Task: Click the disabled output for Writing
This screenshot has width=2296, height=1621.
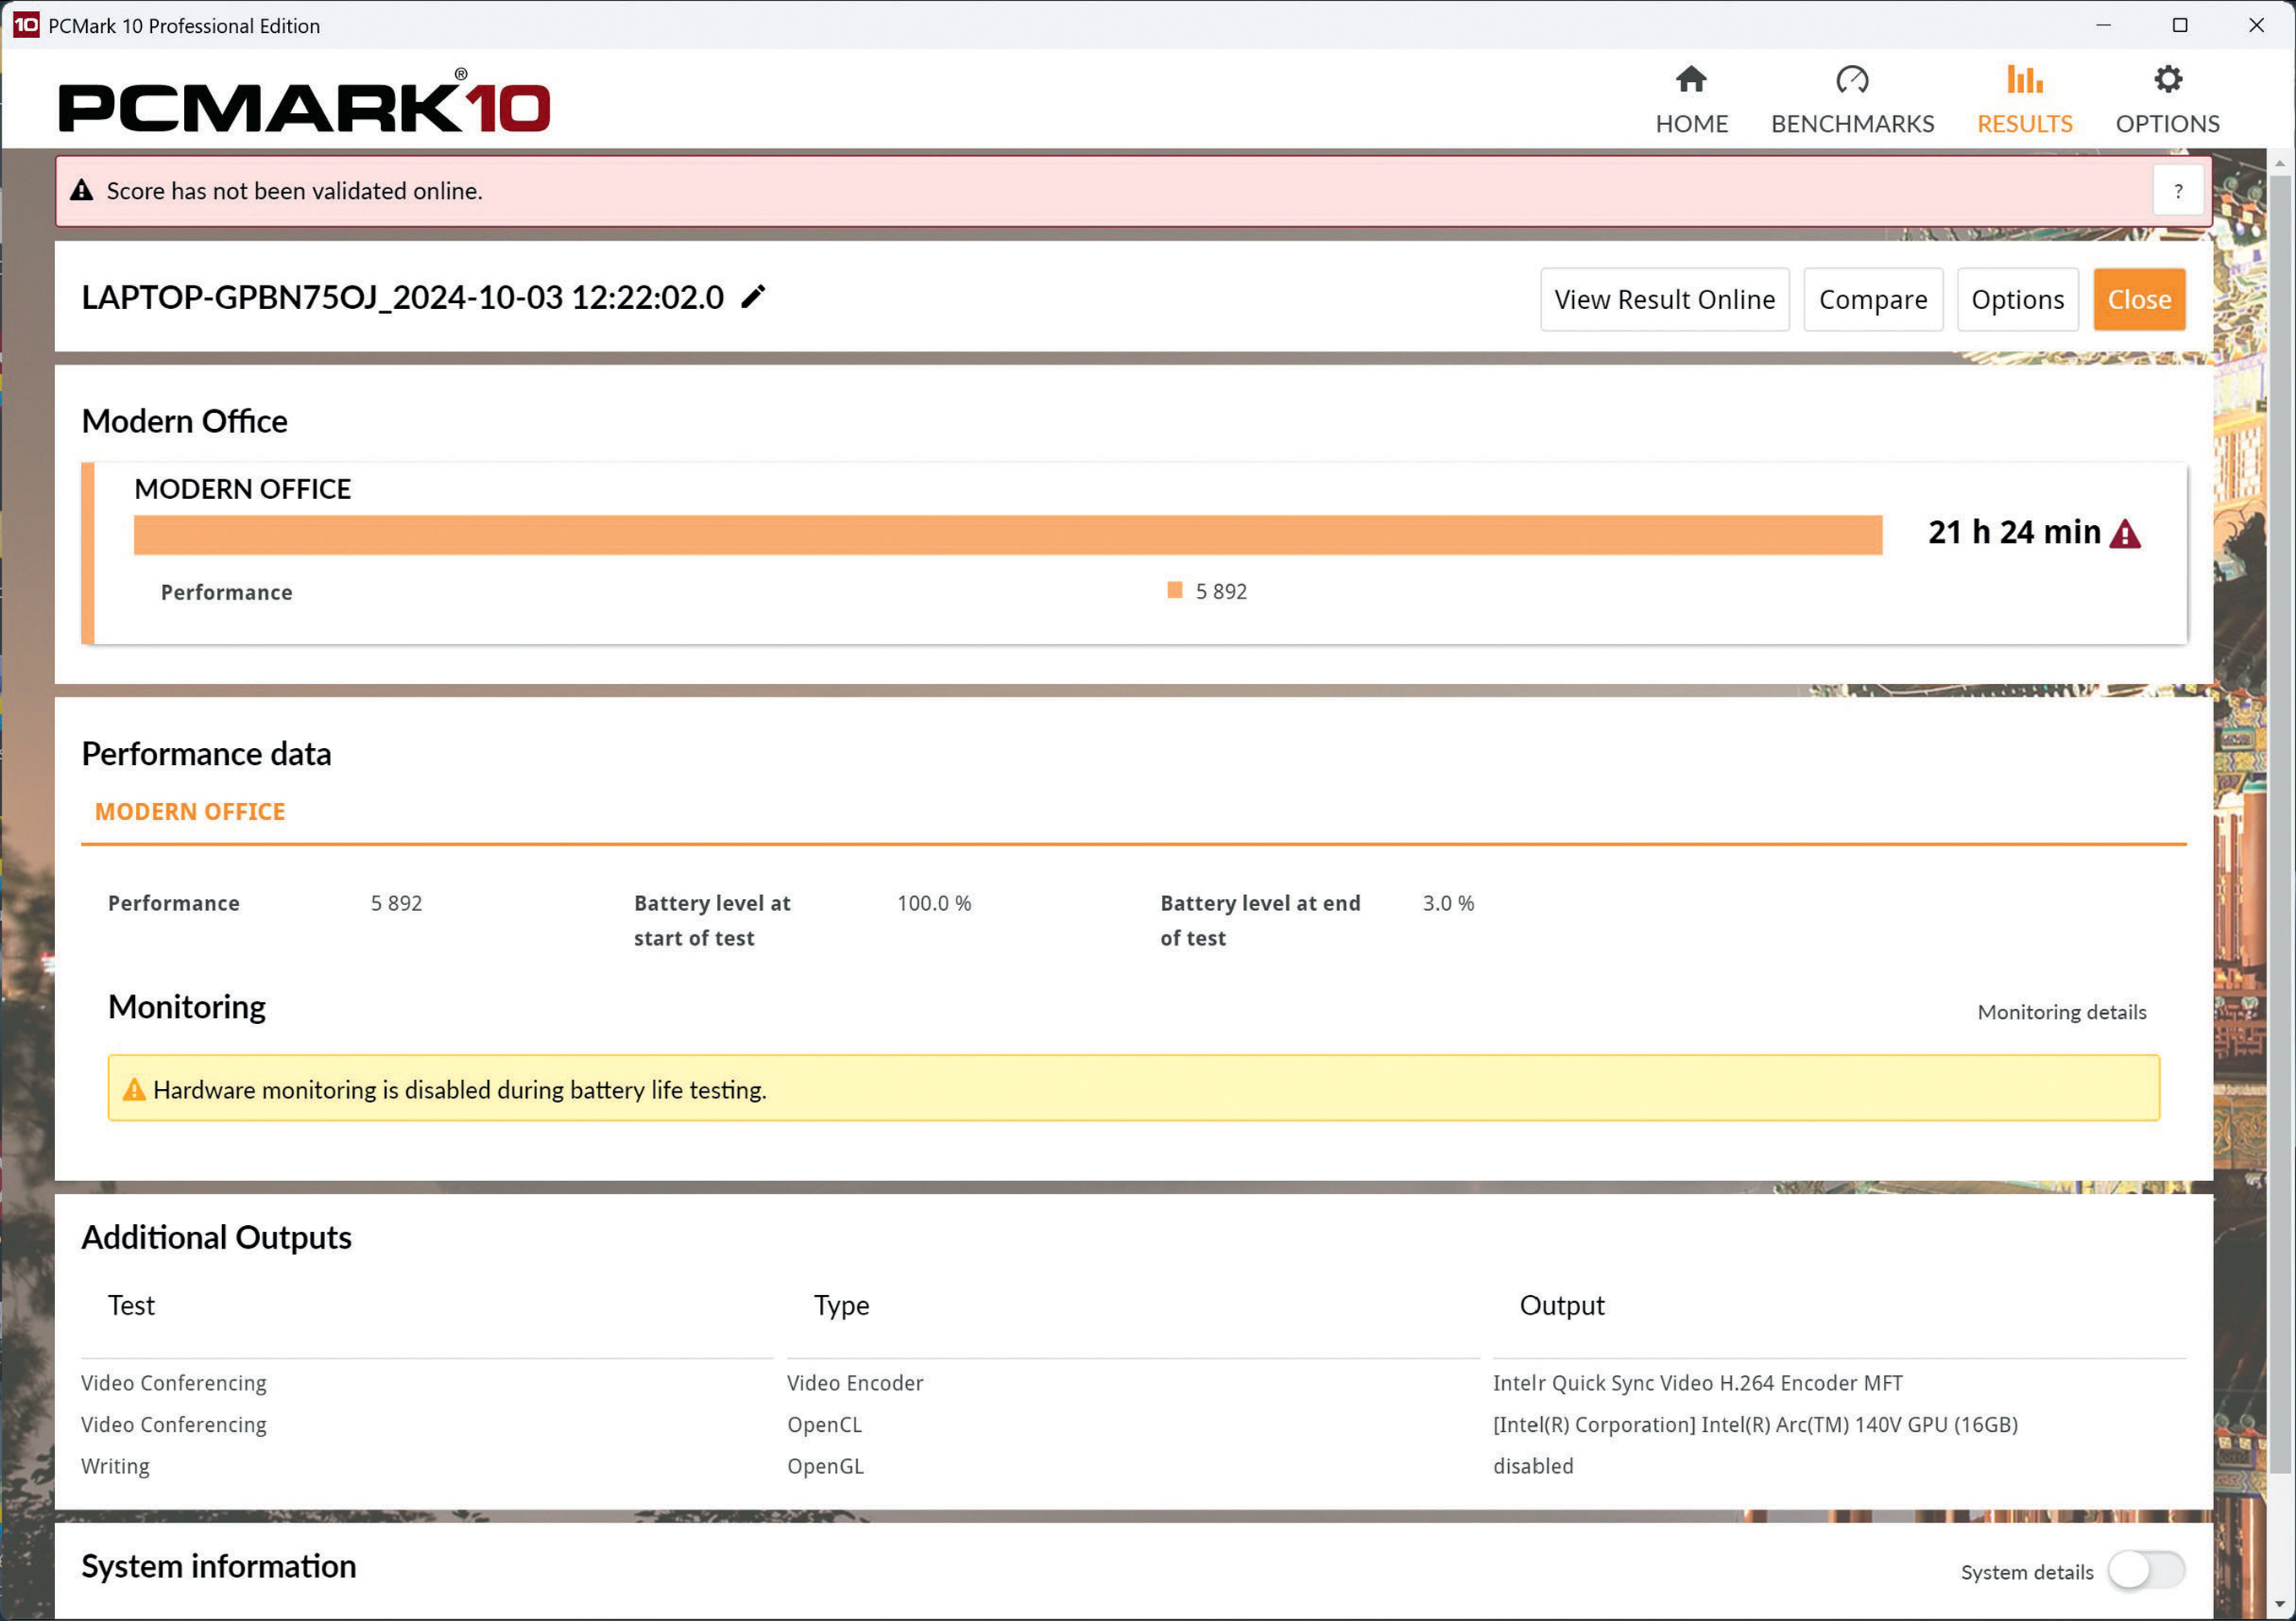Action: pyautogui.click(x=1533, y=1466)
